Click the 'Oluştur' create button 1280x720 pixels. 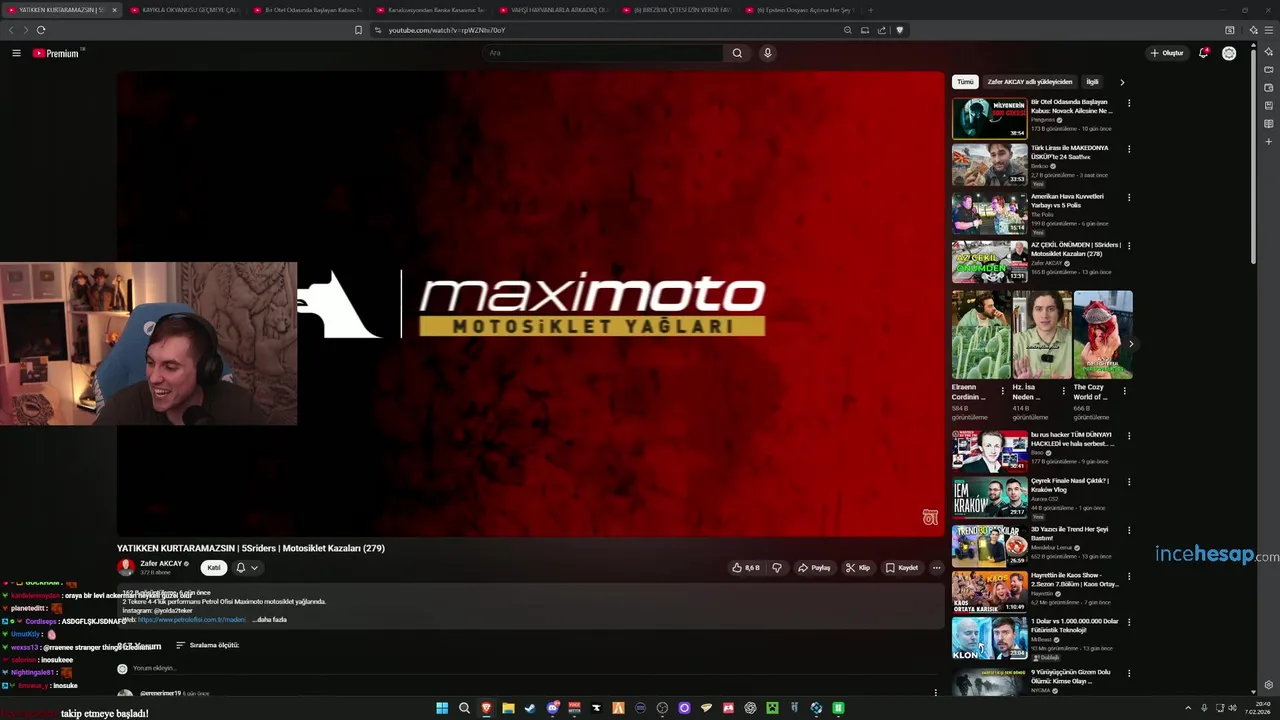(1167, 53)
